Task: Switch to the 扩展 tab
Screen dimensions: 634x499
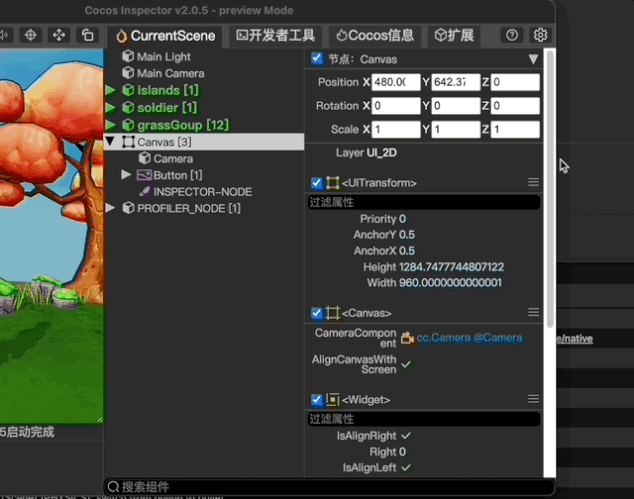Action: coord(454,36)
